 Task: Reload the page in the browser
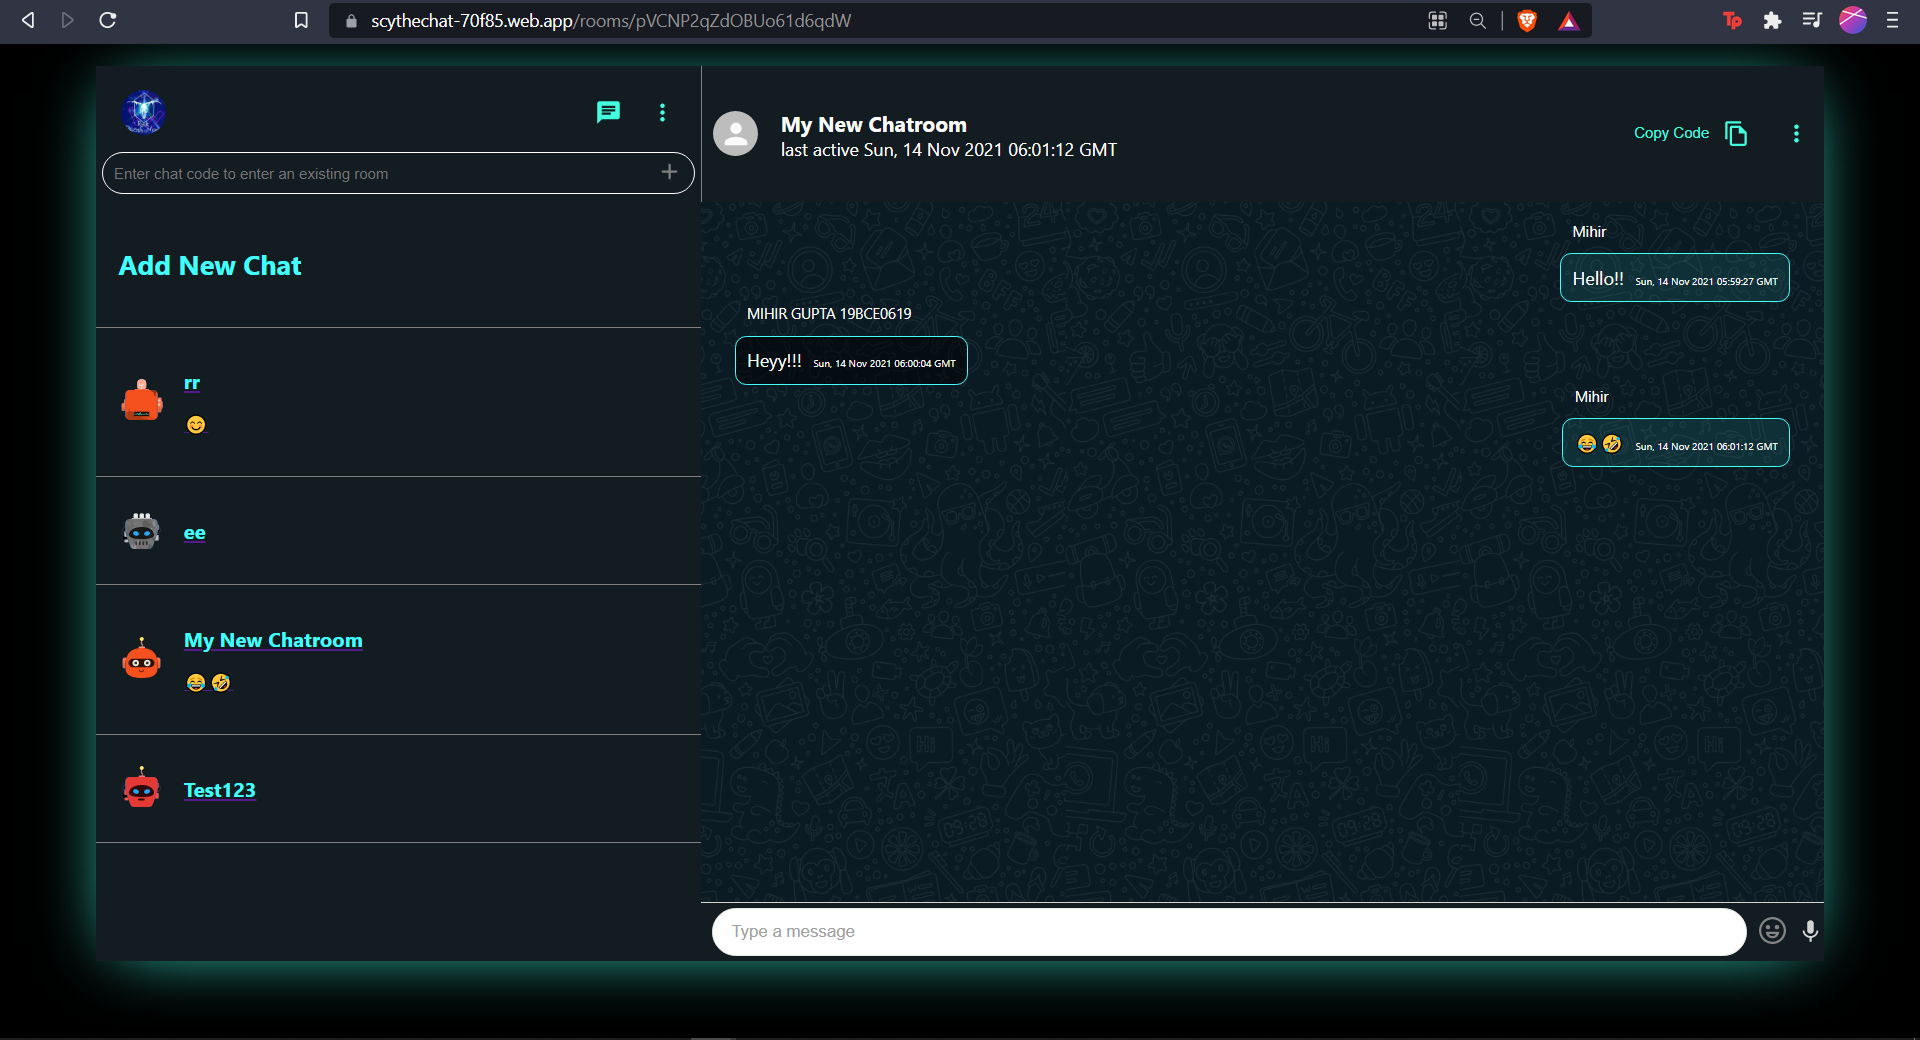click(x=108, y=20)
